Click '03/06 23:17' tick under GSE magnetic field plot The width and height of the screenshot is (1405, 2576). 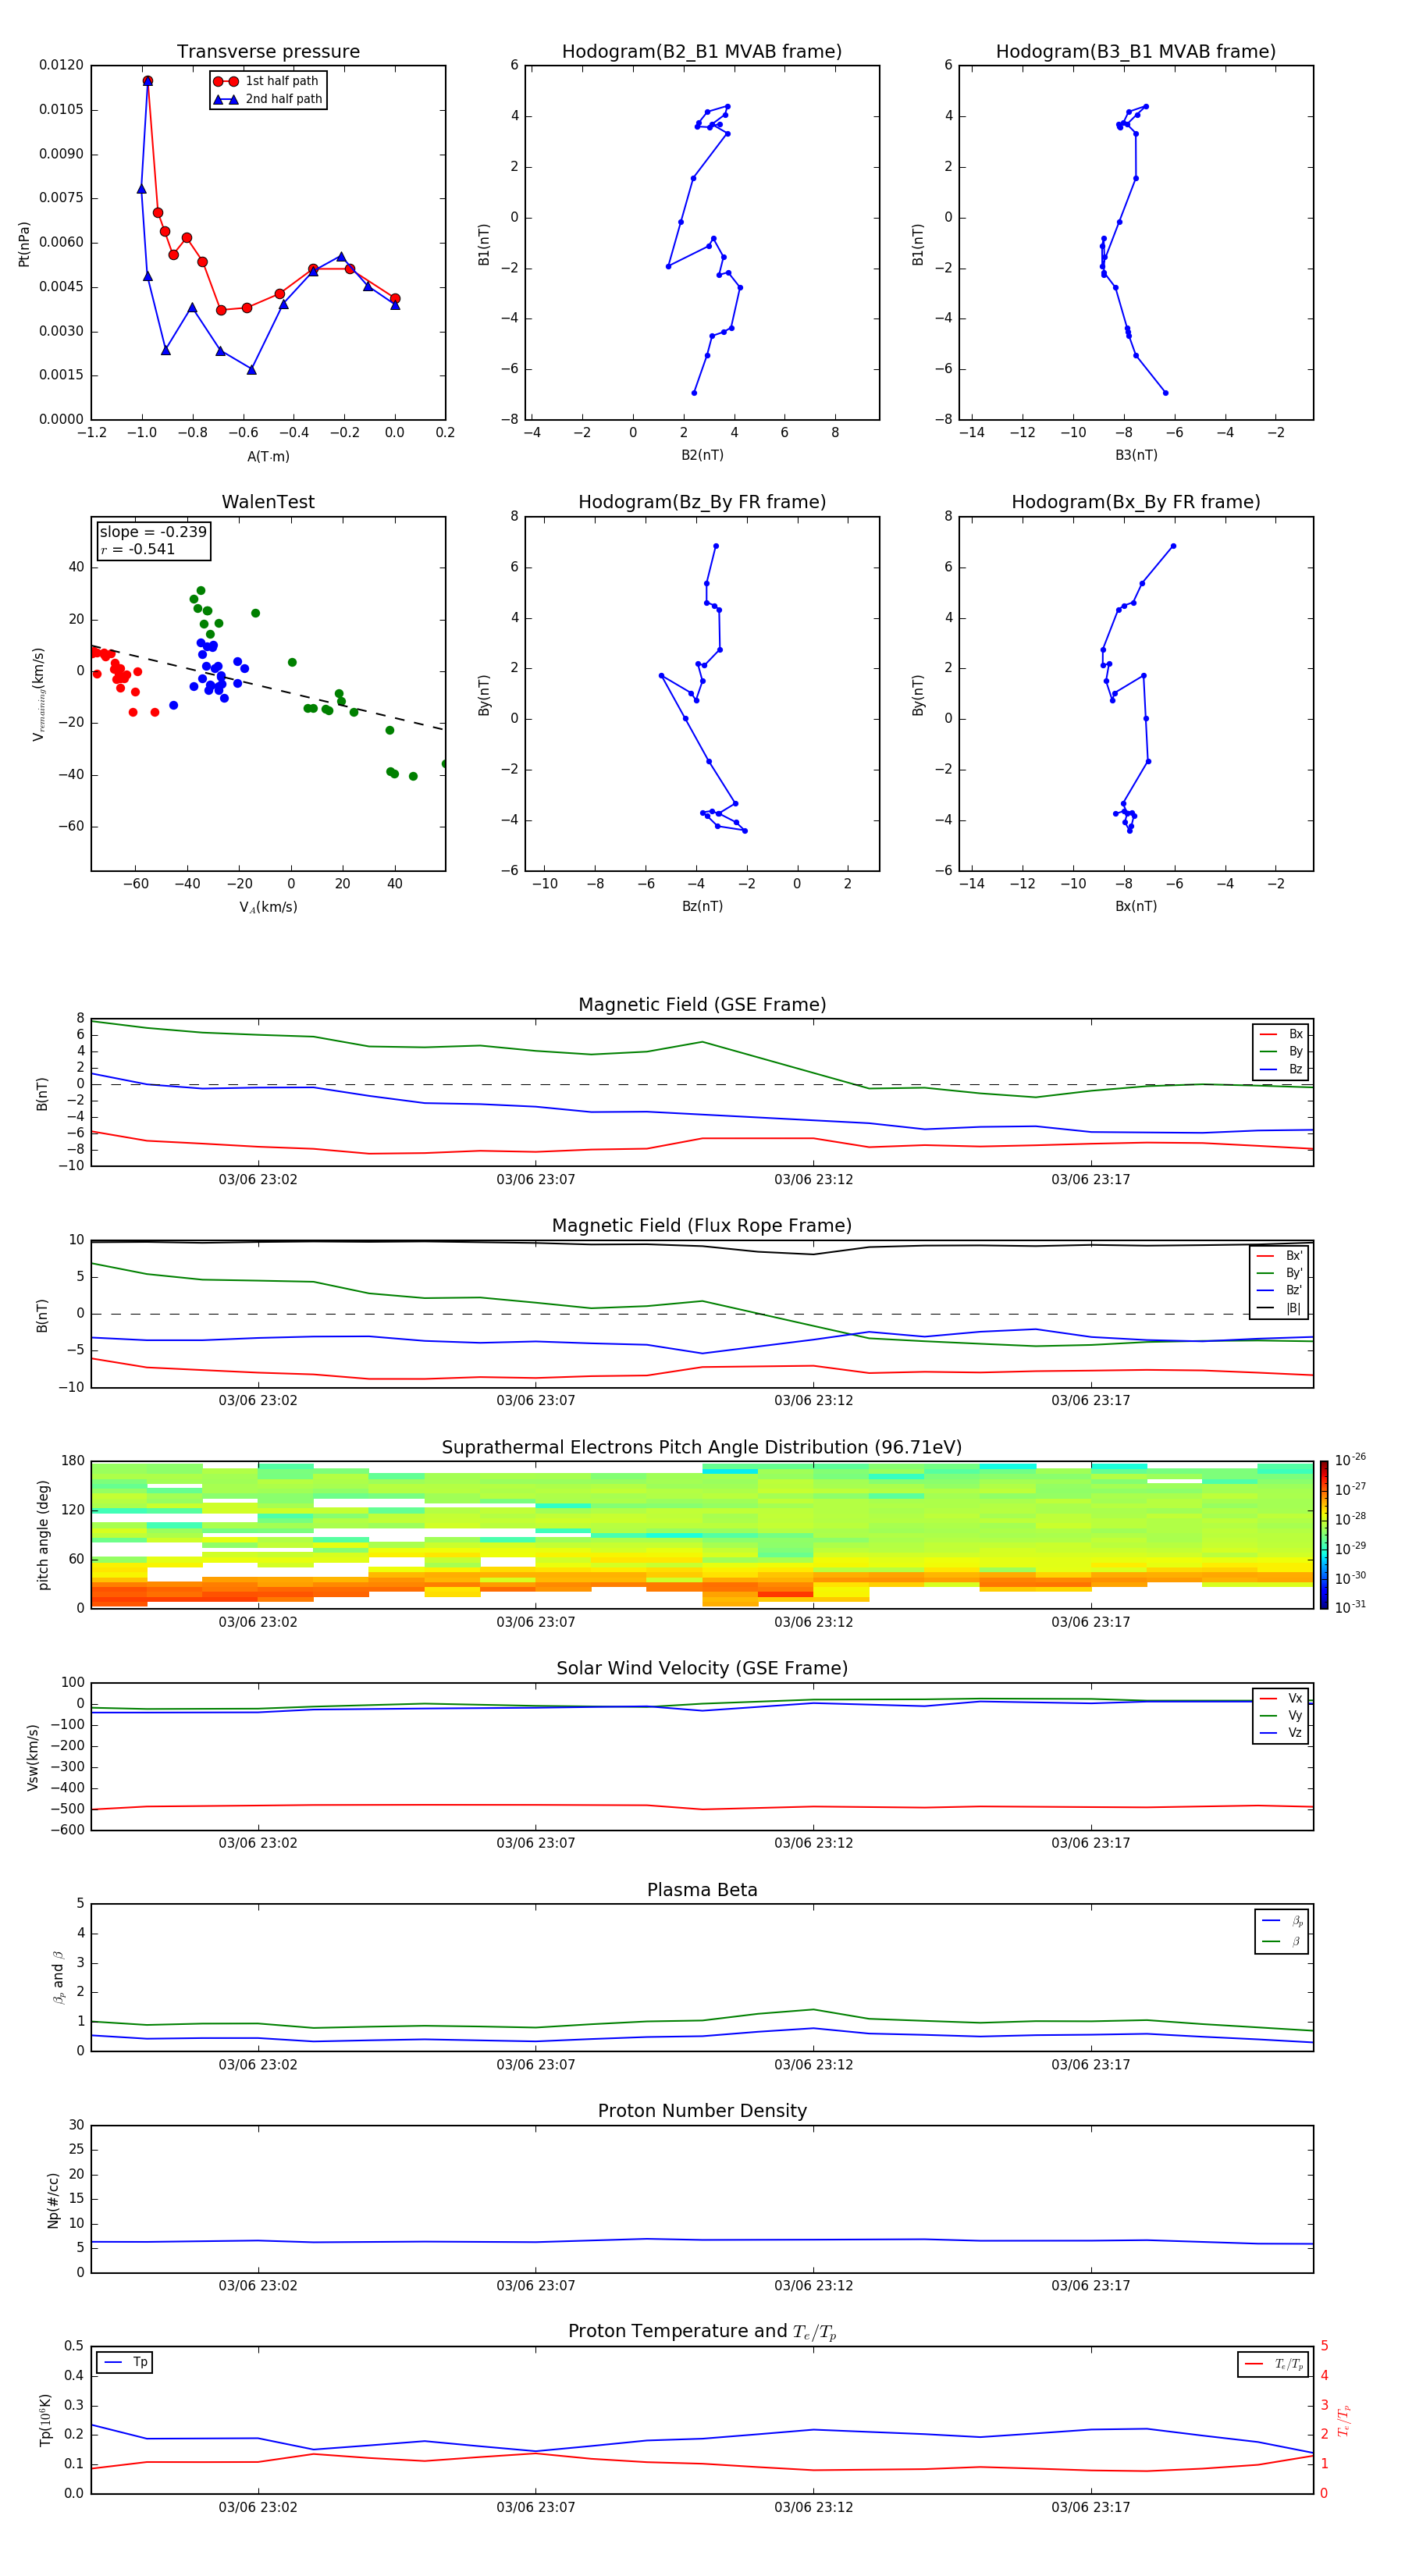(1090, 1180)
